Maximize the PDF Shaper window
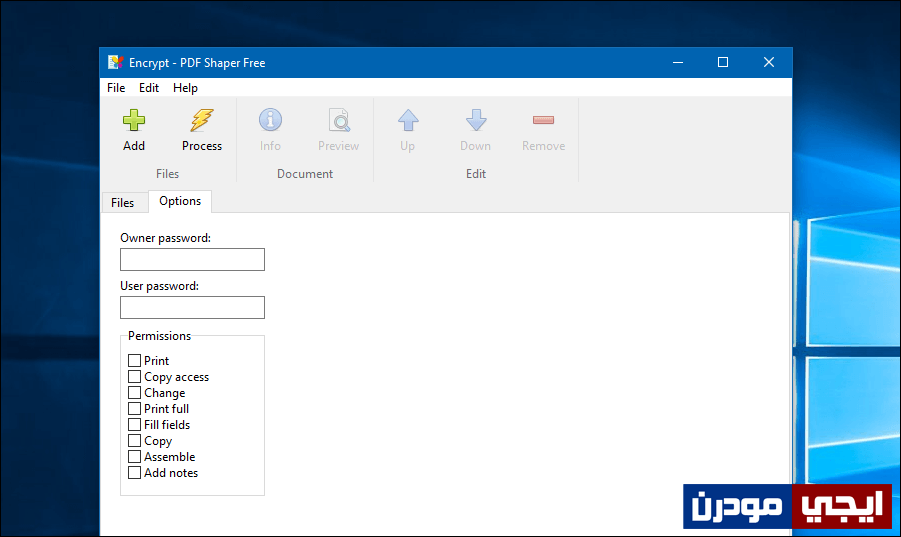Screen dimensions: 901x537 point(723,63)
